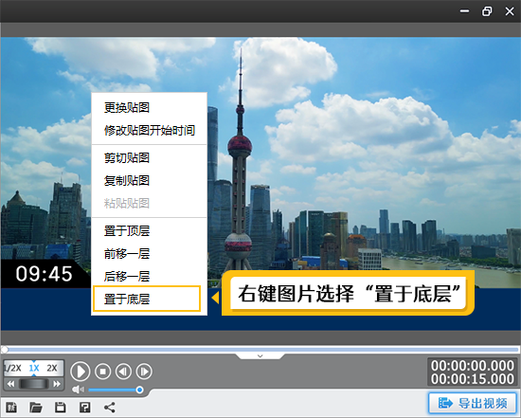Start playback with the play button
The height and width of the screenshot is (418, 521).
click(80, 371)
